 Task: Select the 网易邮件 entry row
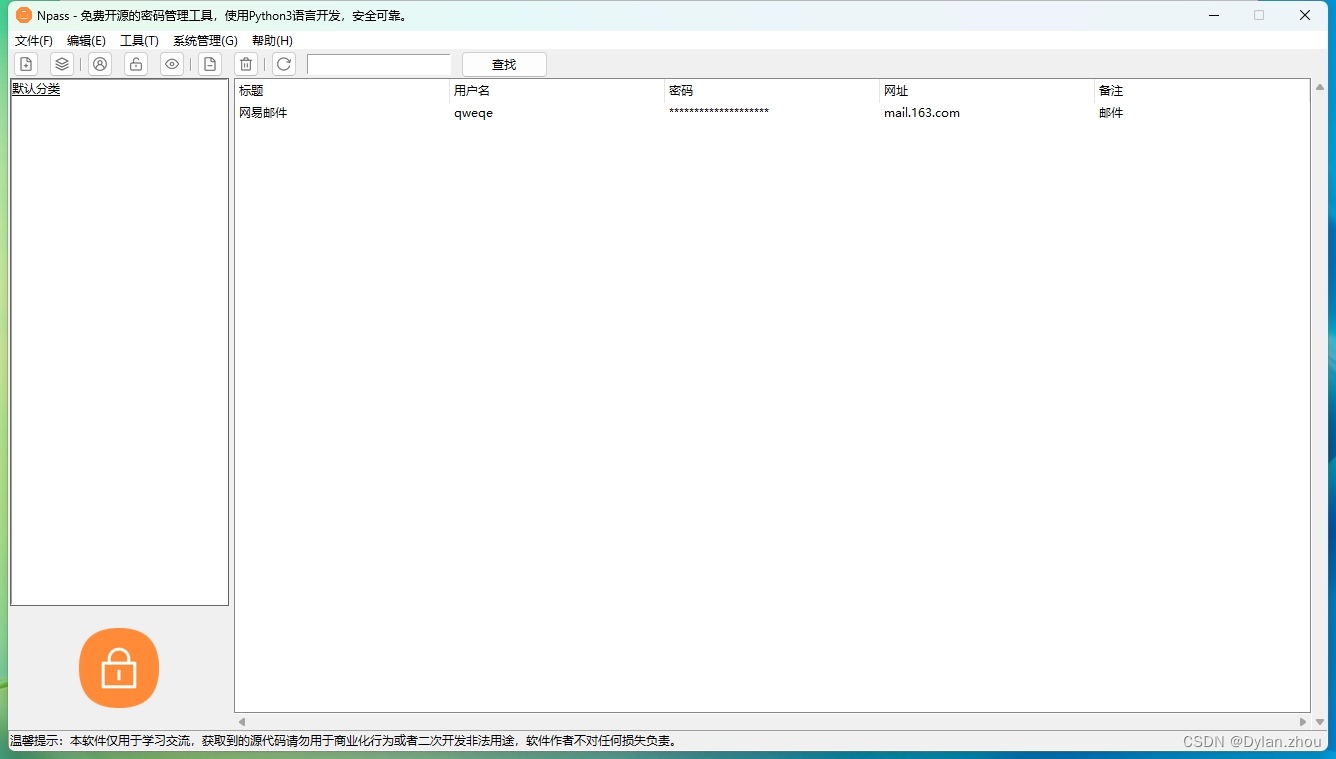[263, 113]
